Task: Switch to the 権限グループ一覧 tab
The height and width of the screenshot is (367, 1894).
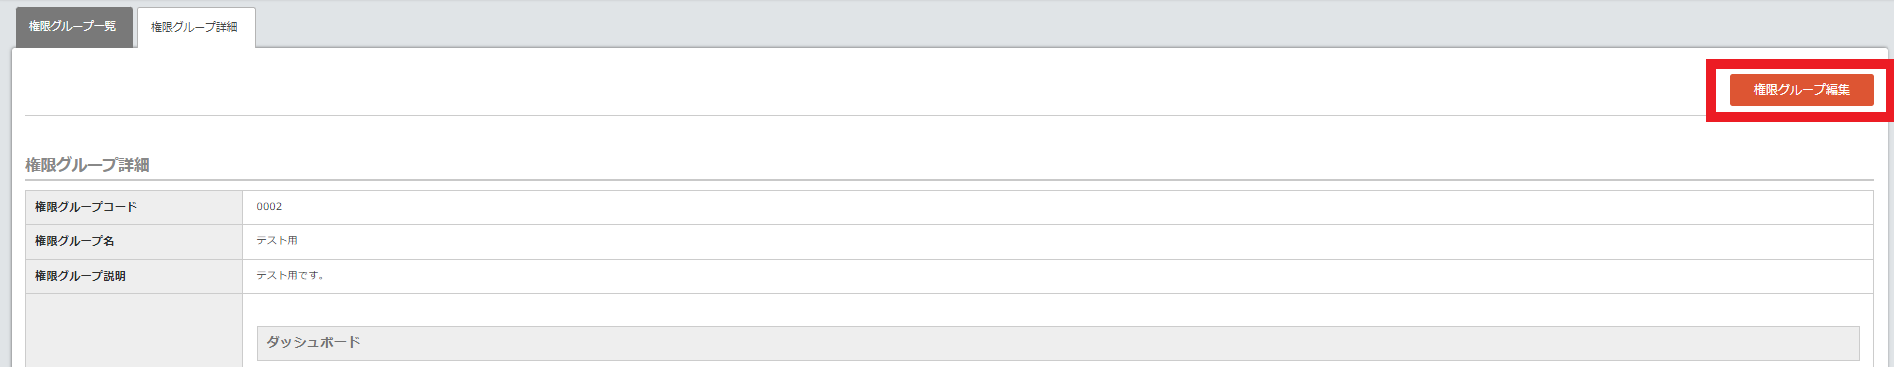Action: [x=73, y=27]
